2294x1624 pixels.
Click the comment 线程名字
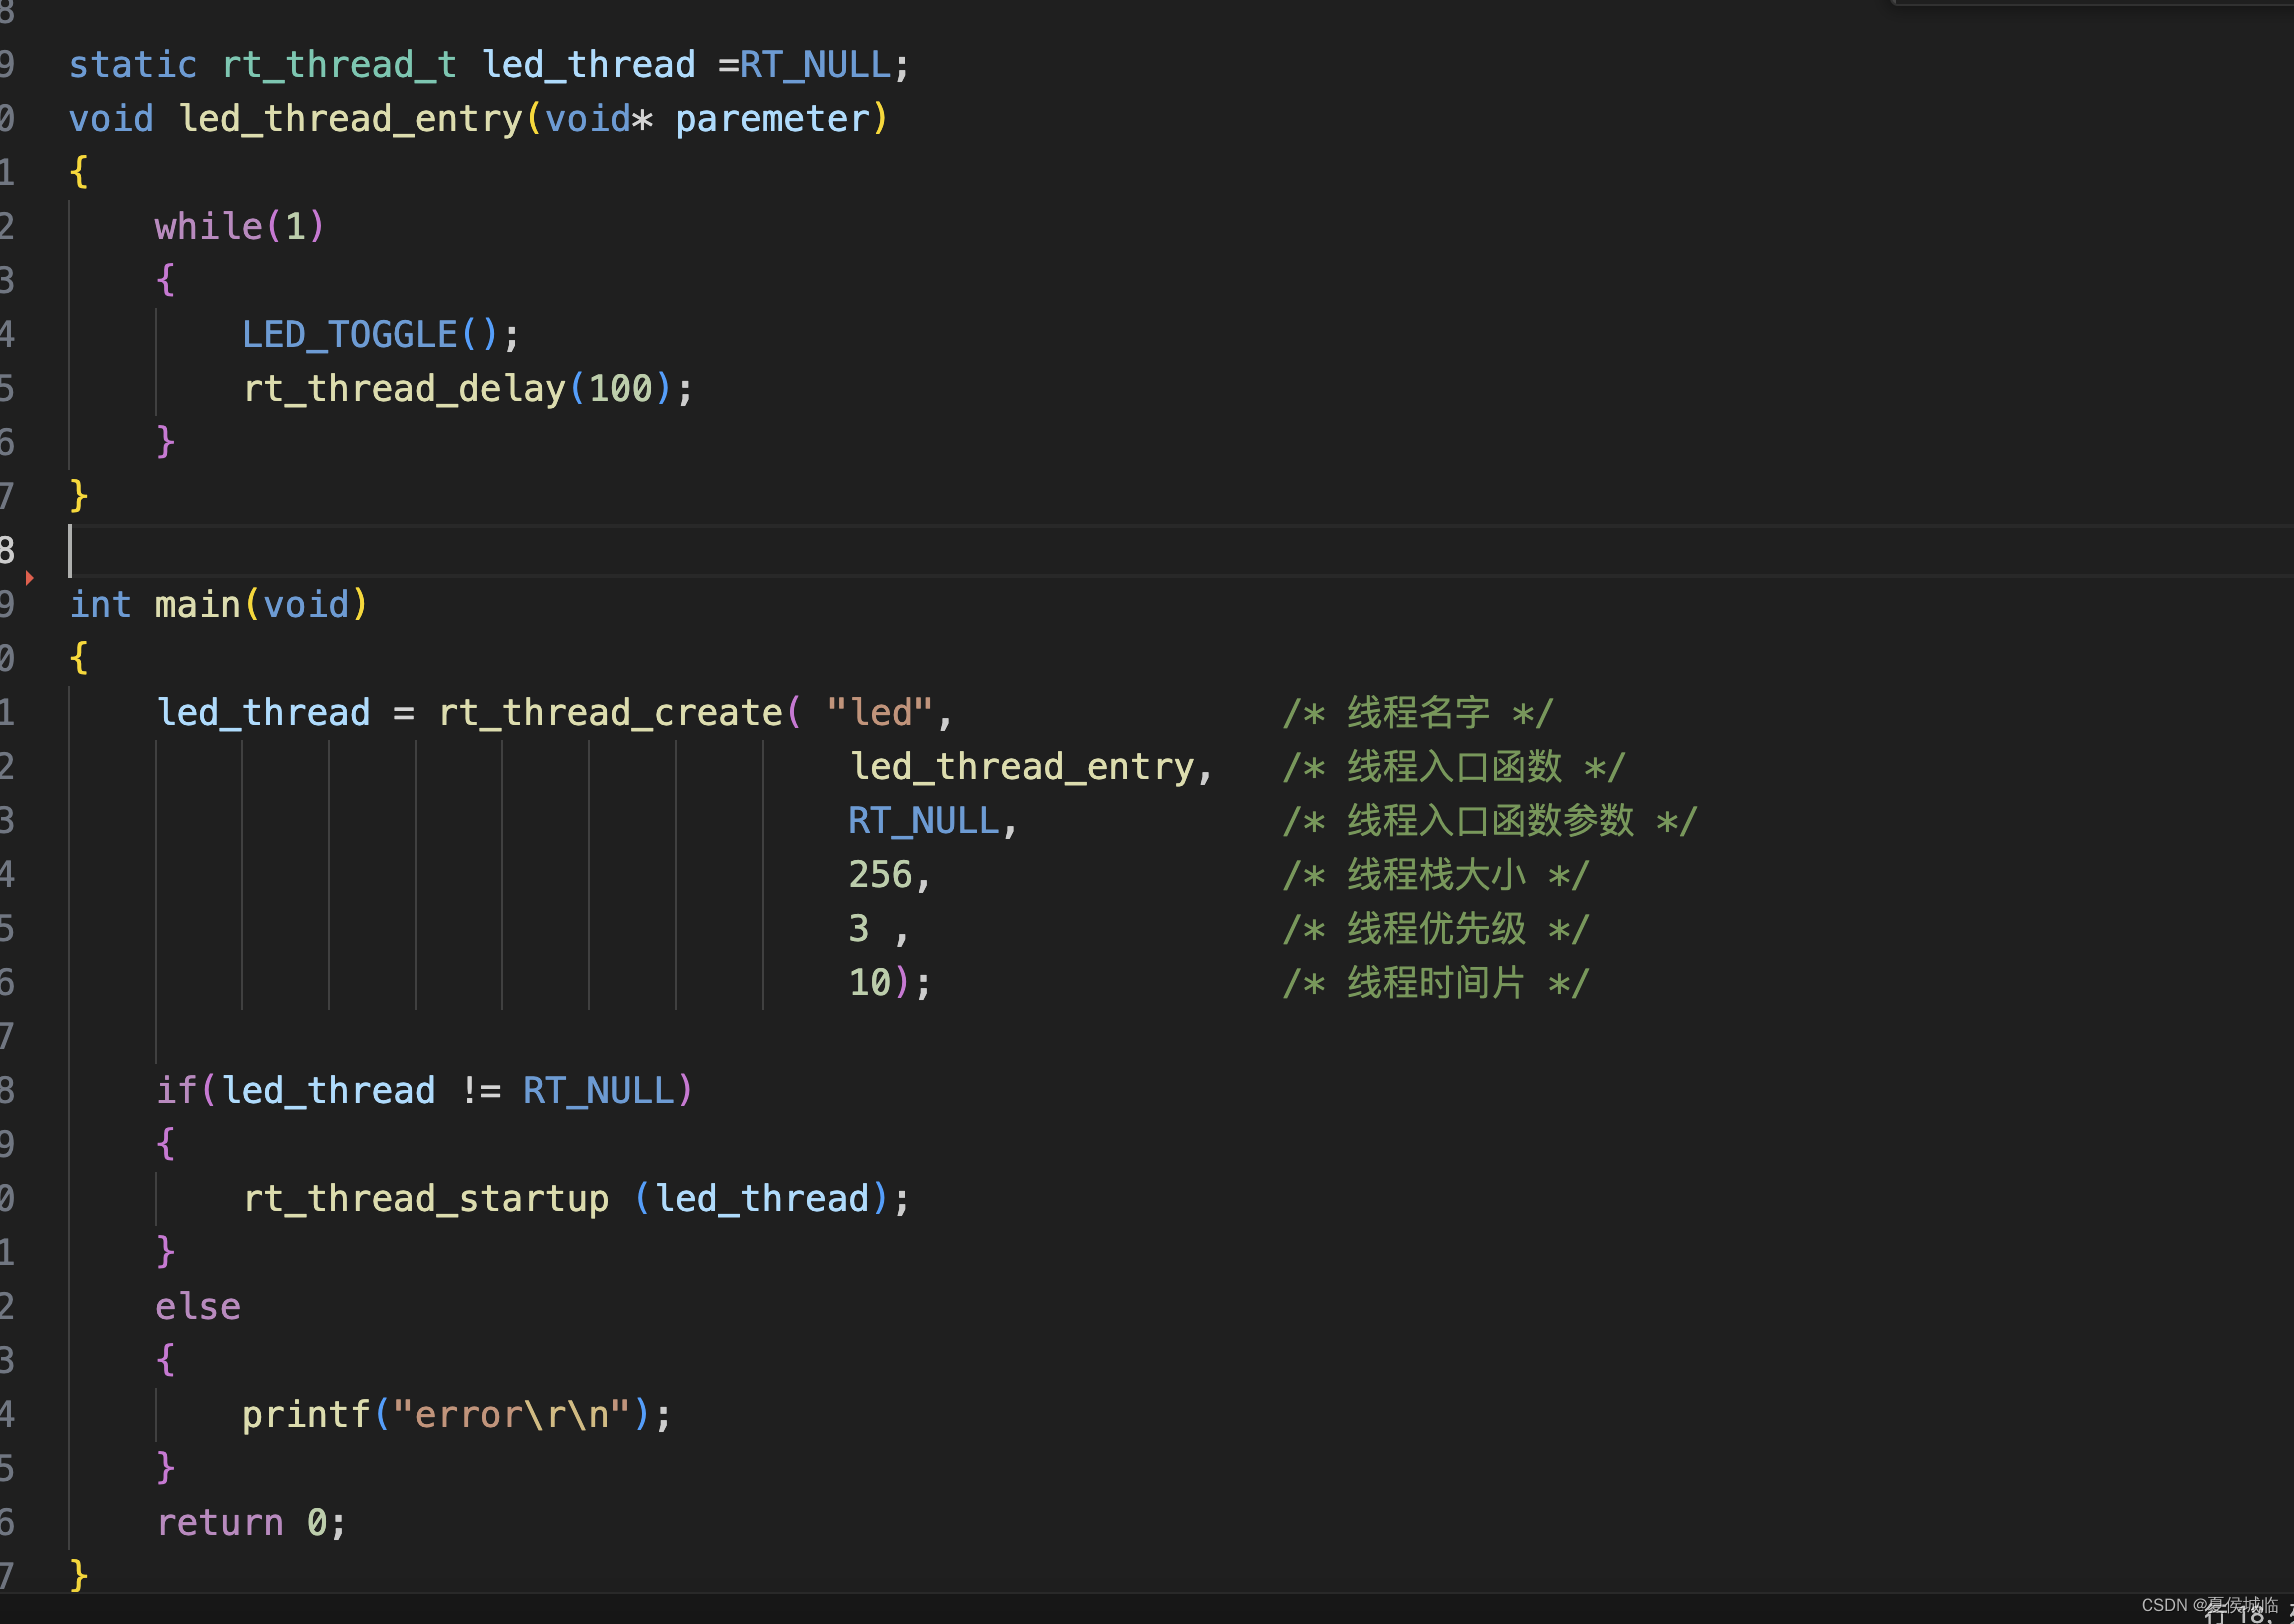(x=1418, y=713)
